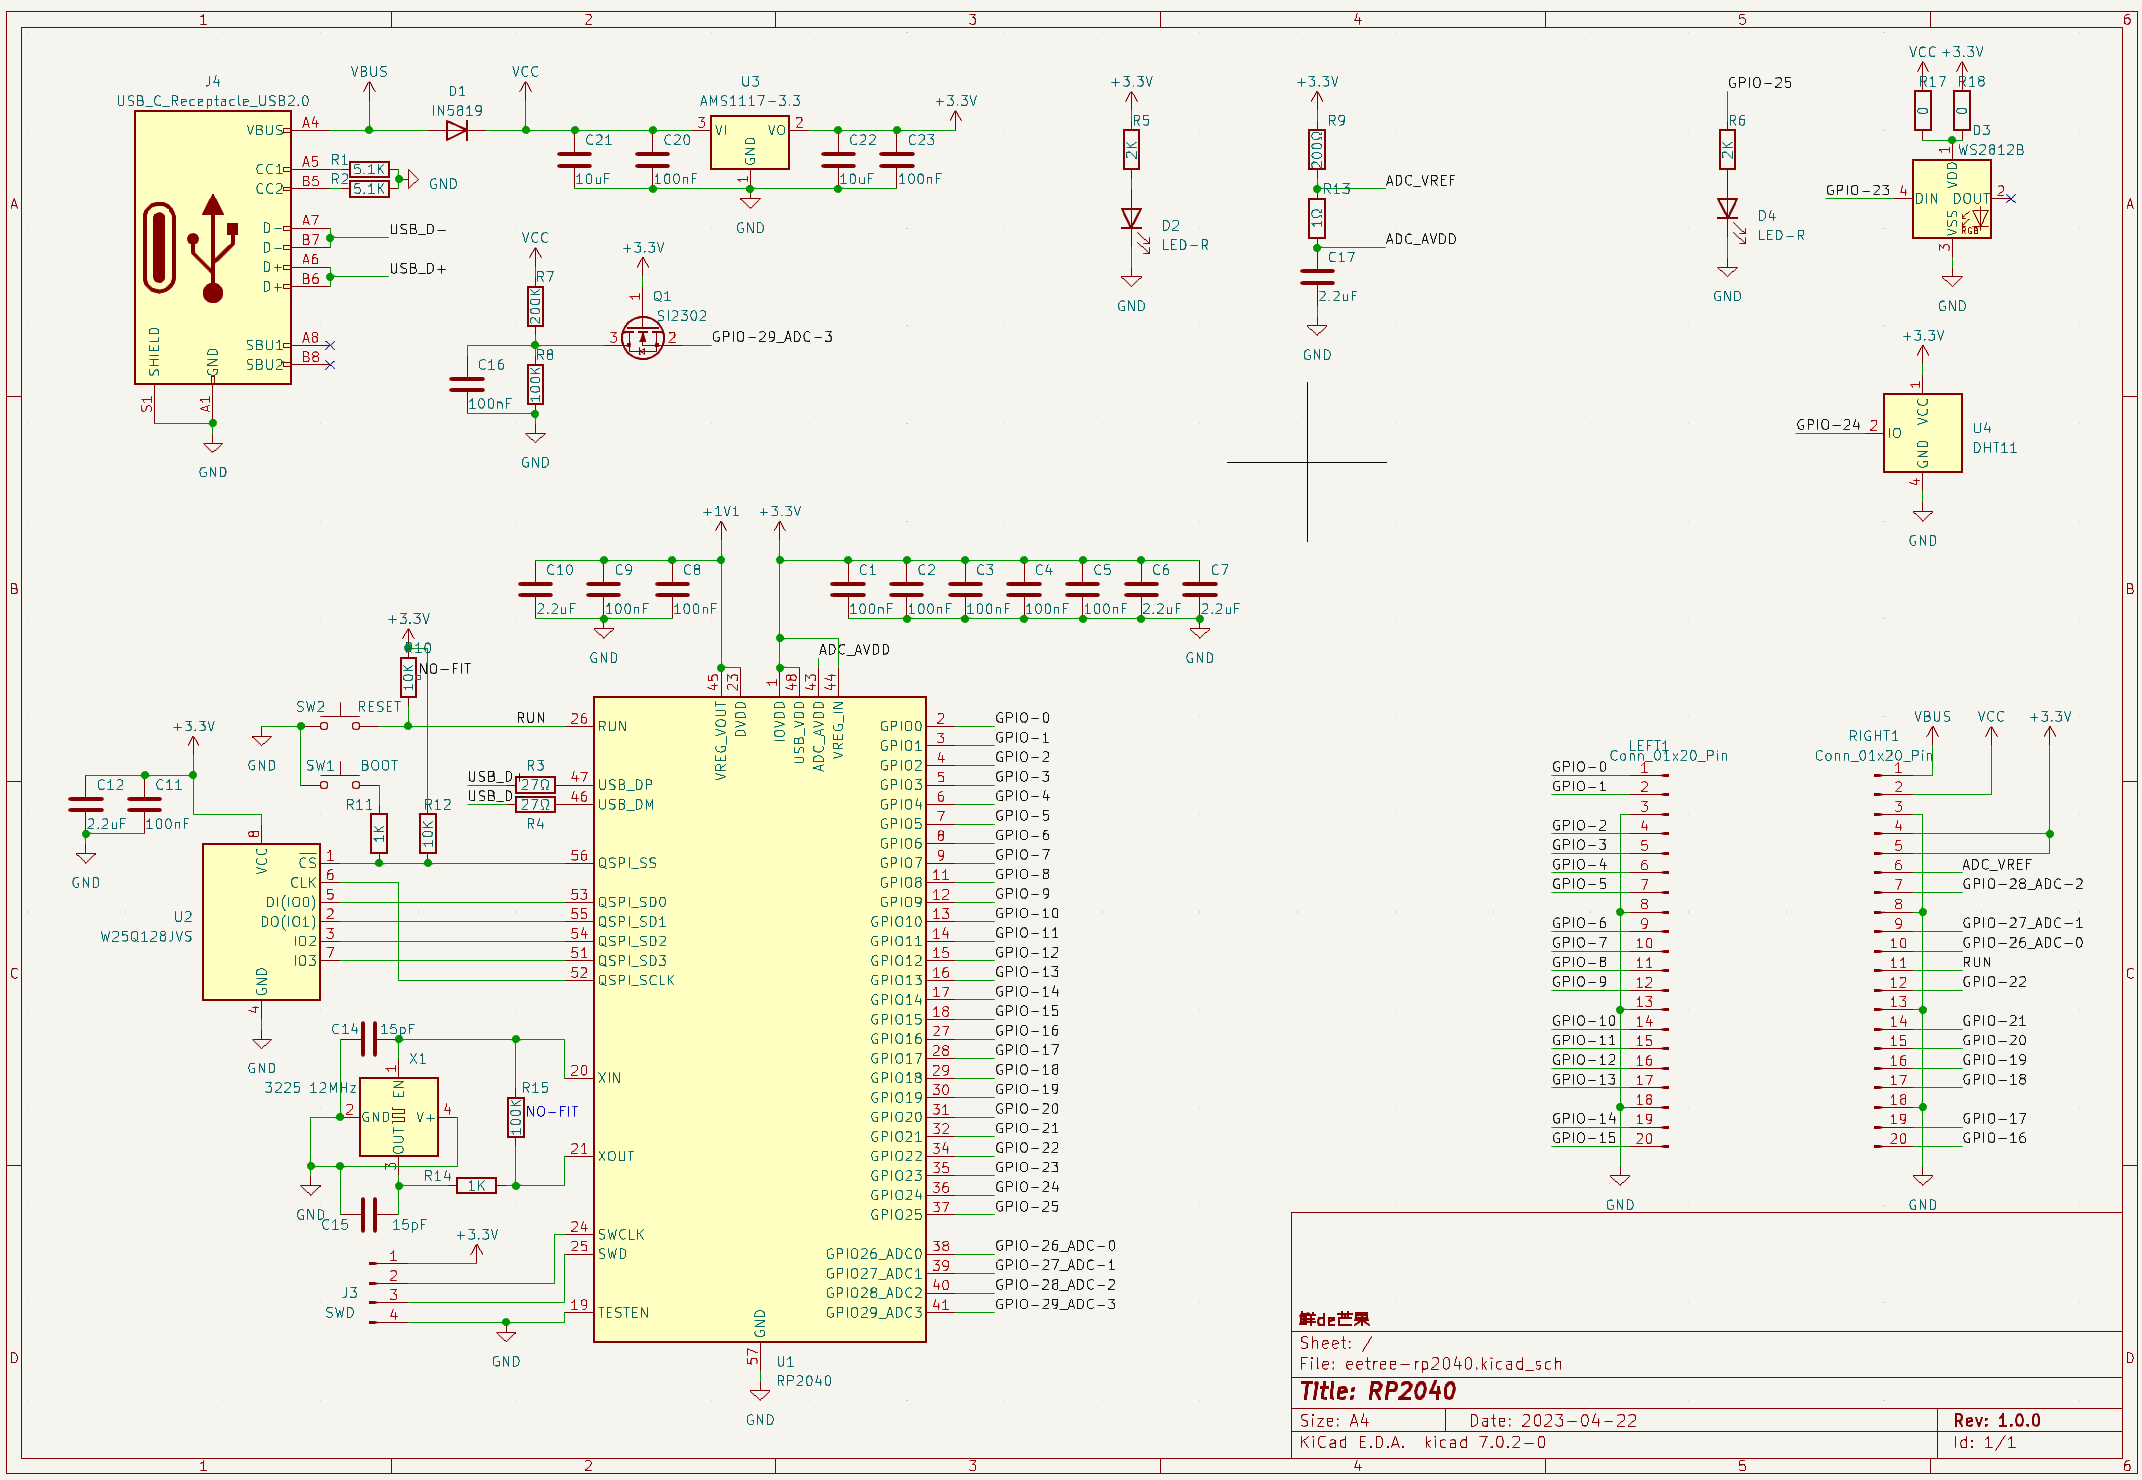Click the AMS1117-3.3 regulator U3 symbol
The height and width of the screenshot is (1480, 2142).
click(749, 143)
